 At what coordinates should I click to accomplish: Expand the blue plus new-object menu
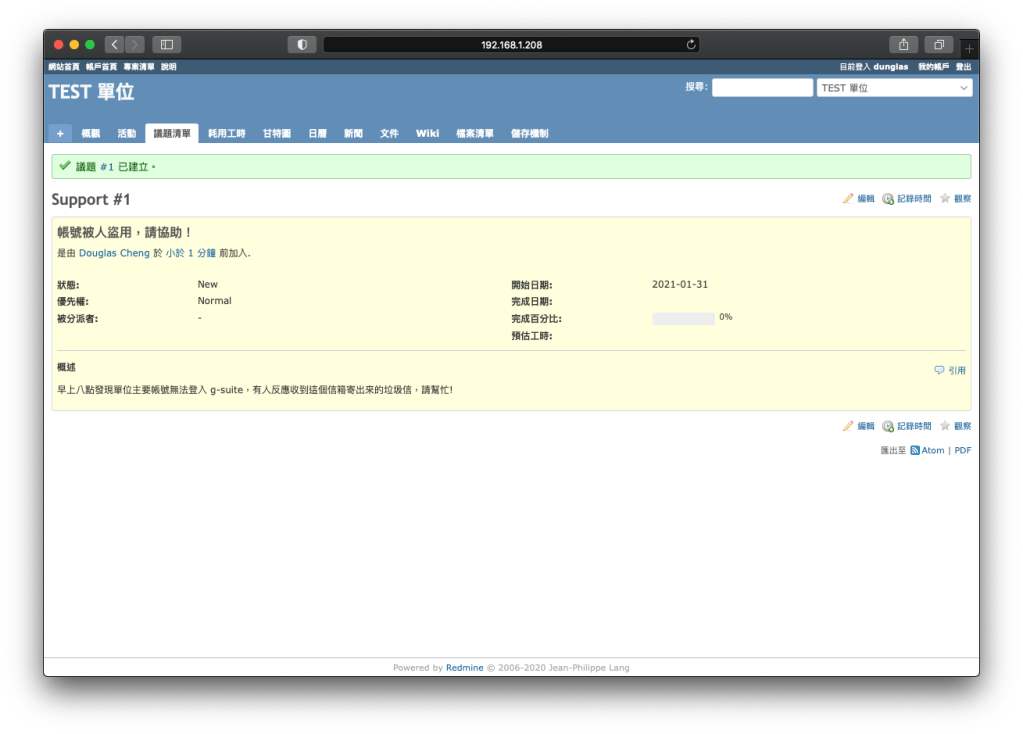[59, 133]
